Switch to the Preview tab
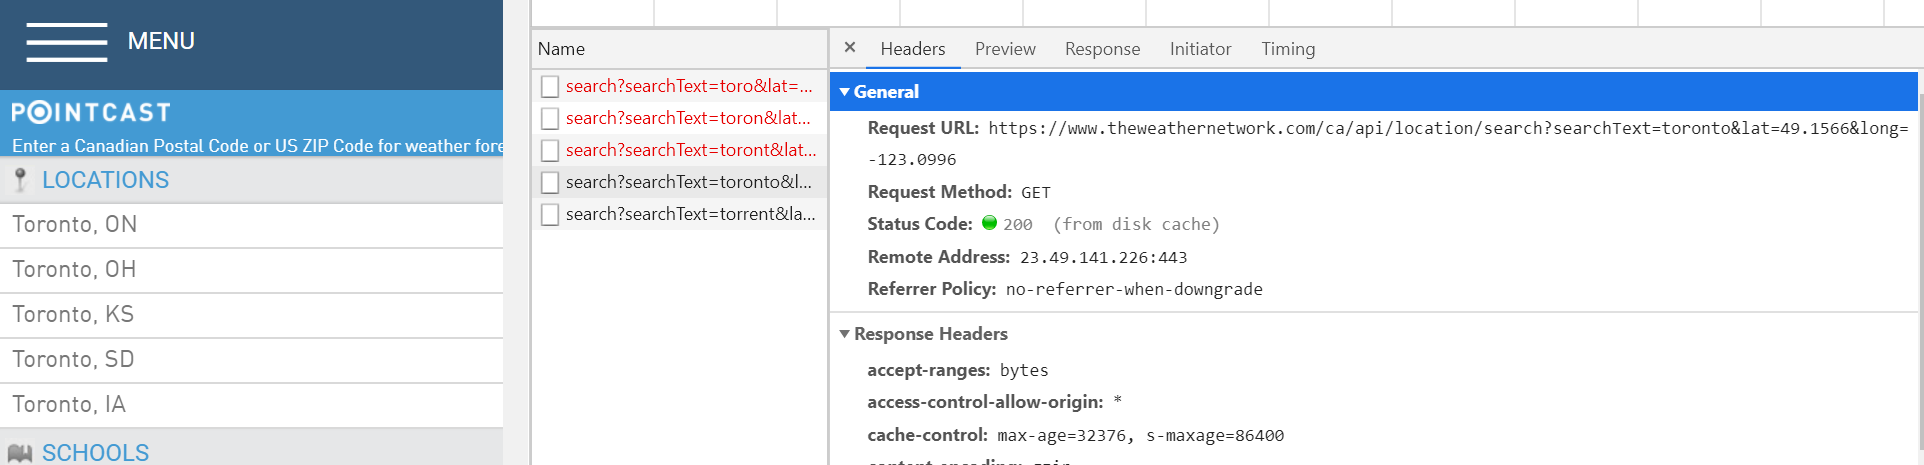 1005,49
